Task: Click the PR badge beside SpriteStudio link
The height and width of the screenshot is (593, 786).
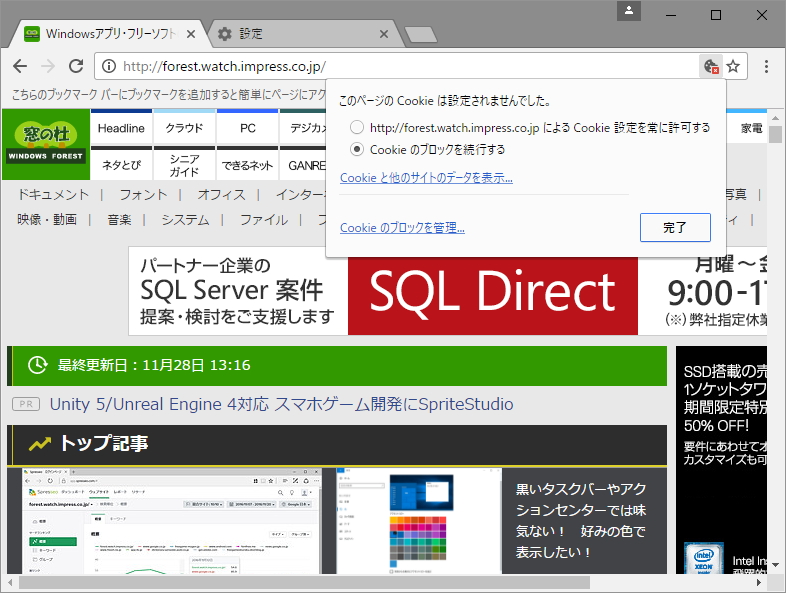Action: pos(26,404)
